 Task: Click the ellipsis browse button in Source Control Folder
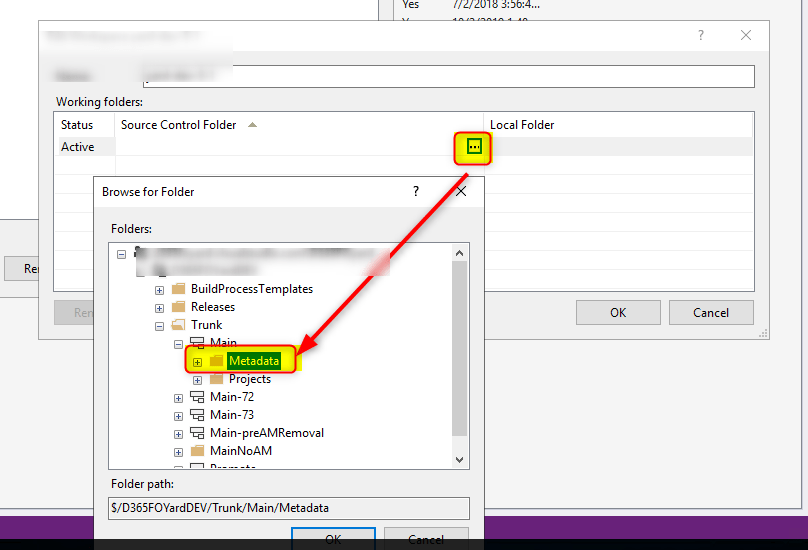pyautogui.click(x=474, y=147)
